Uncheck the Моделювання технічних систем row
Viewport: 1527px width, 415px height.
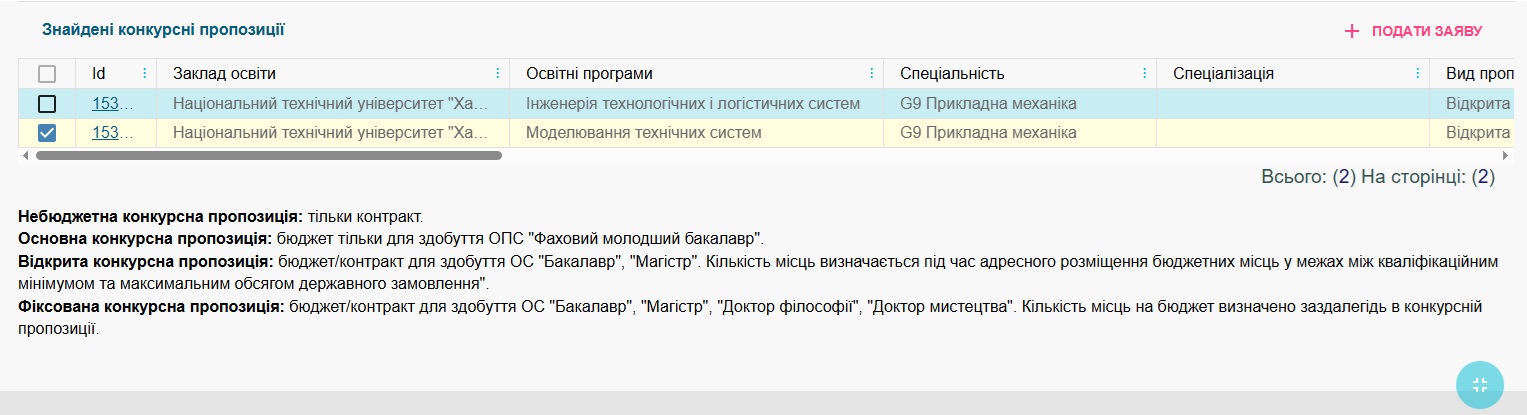click(x=47, y=133)
